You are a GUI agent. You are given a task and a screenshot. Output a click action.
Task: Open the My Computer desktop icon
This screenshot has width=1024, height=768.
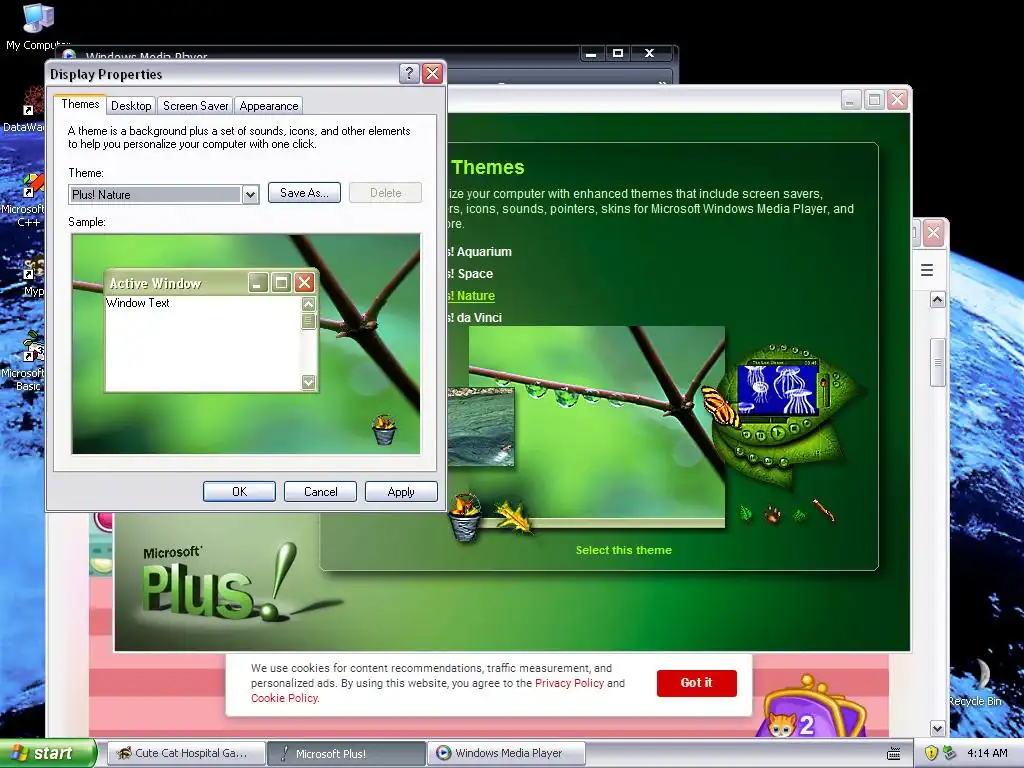[x=37, y=27]
